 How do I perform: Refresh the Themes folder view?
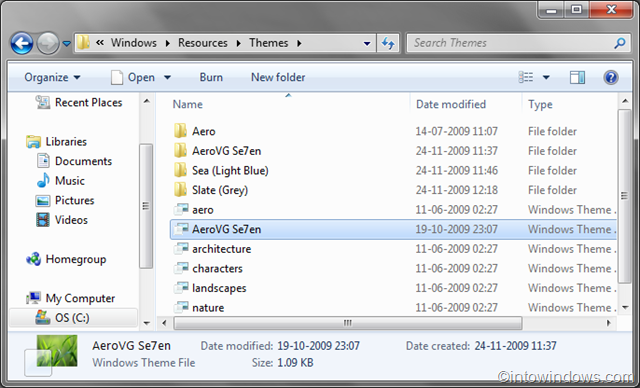pos(388,43)
